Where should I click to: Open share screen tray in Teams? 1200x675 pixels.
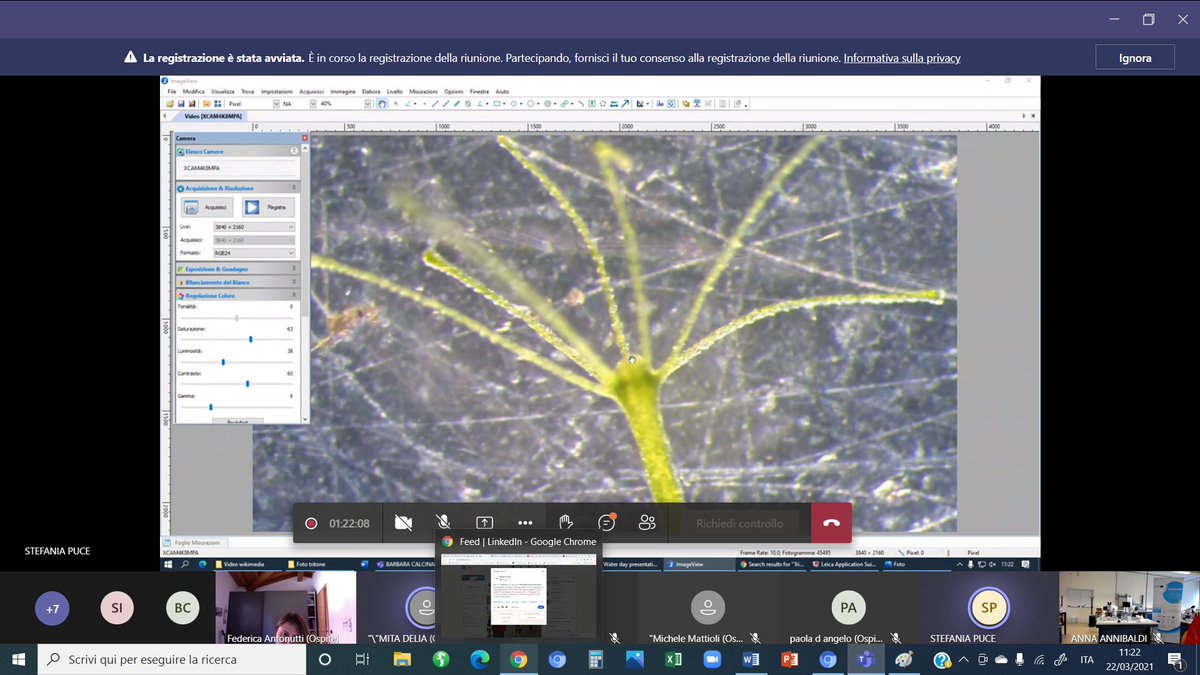(x=484, y=523)
